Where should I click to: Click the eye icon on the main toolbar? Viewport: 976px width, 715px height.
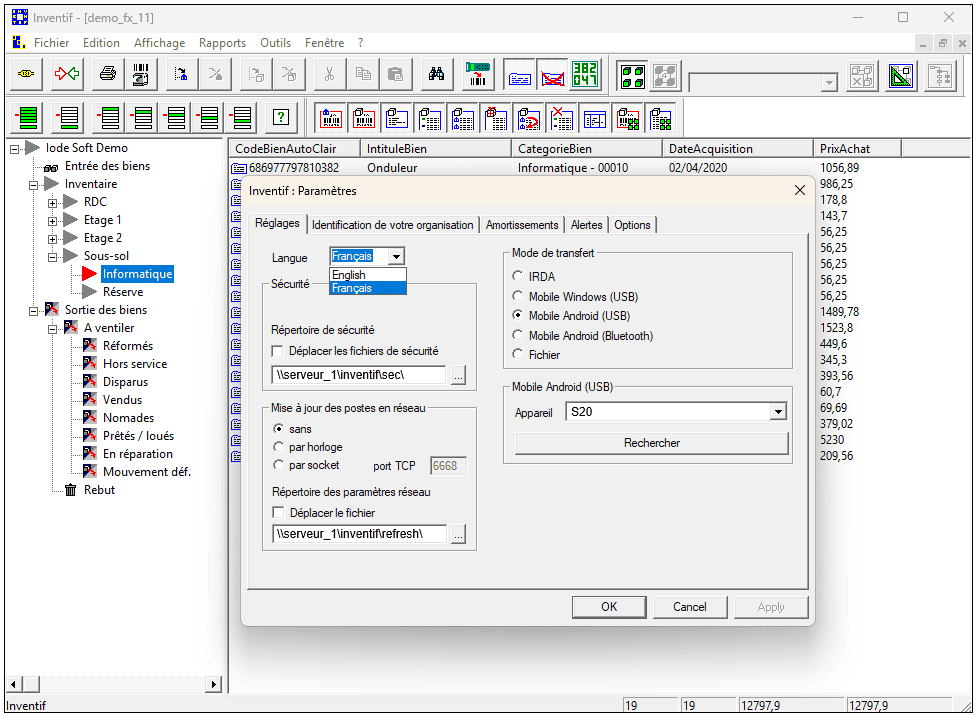click(x=25, y=74)
